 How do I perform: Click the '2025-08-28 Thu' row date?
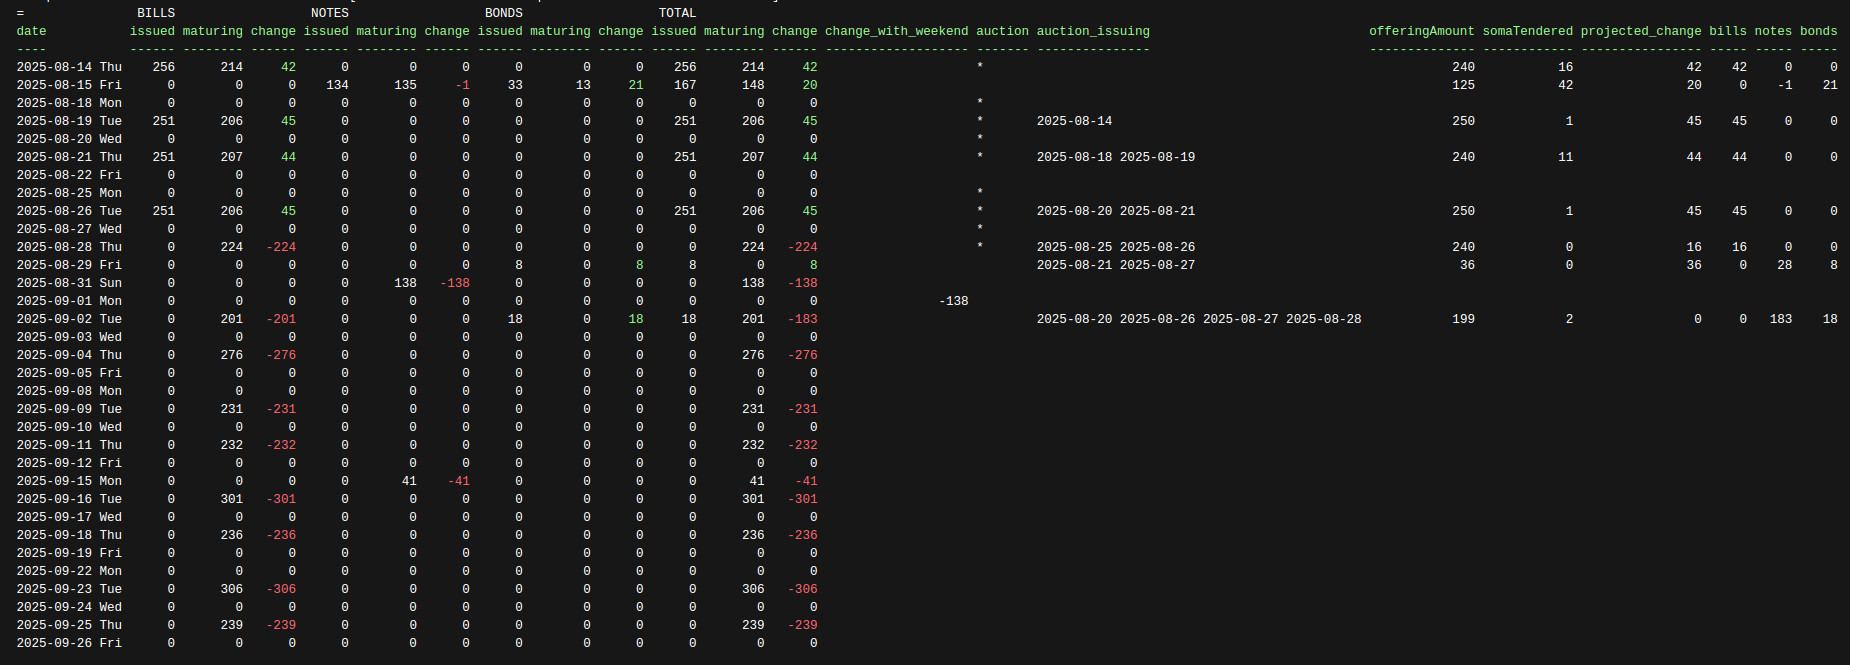[x=69, y=247]
